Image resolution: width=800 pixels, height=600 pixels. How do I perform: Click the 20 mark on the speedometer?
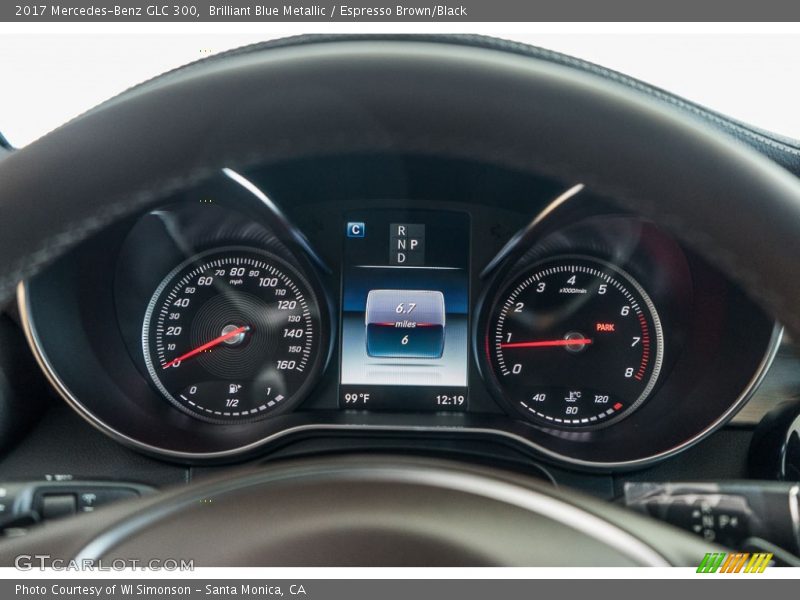coord(173,331)
